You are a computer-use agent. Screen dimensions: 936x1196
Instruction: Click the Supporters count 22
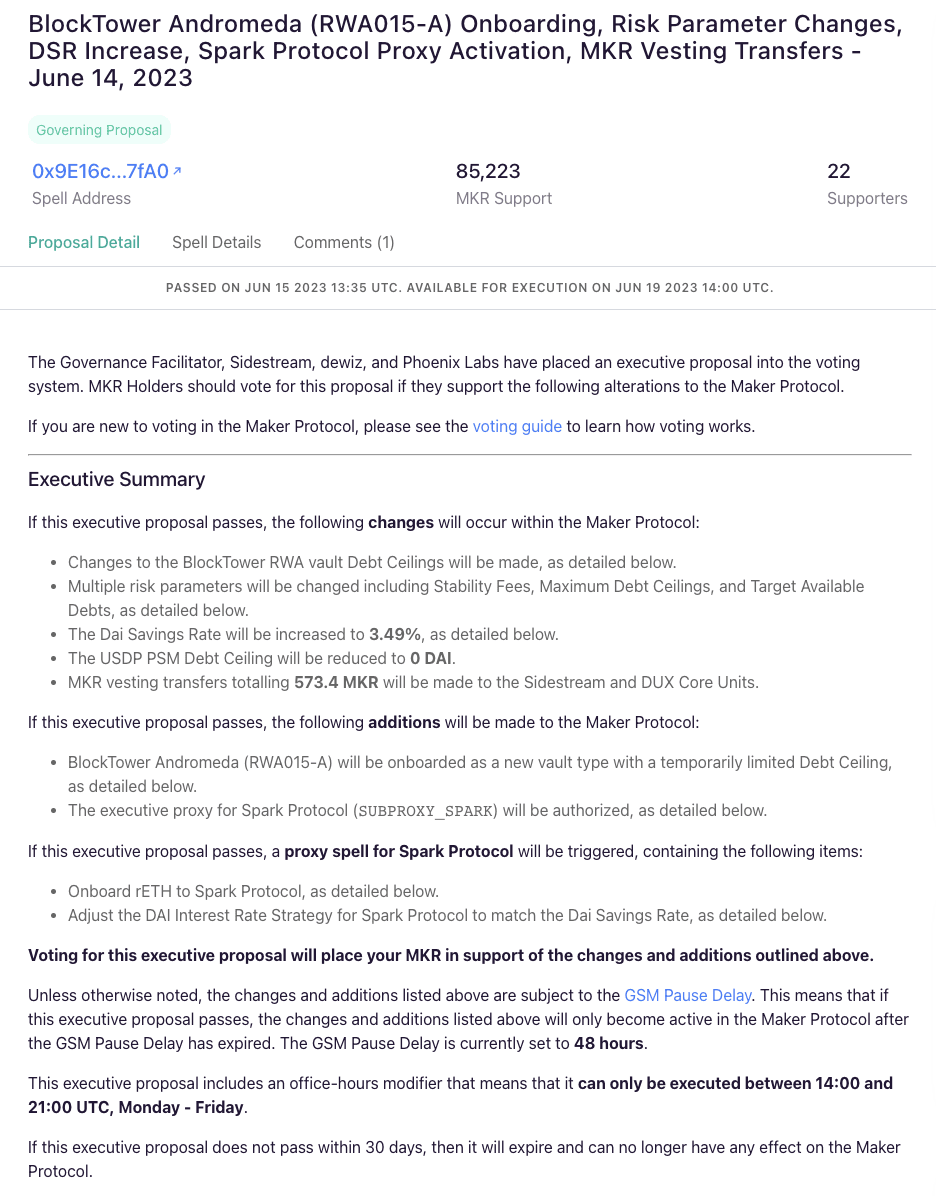[x=838, y=171]
